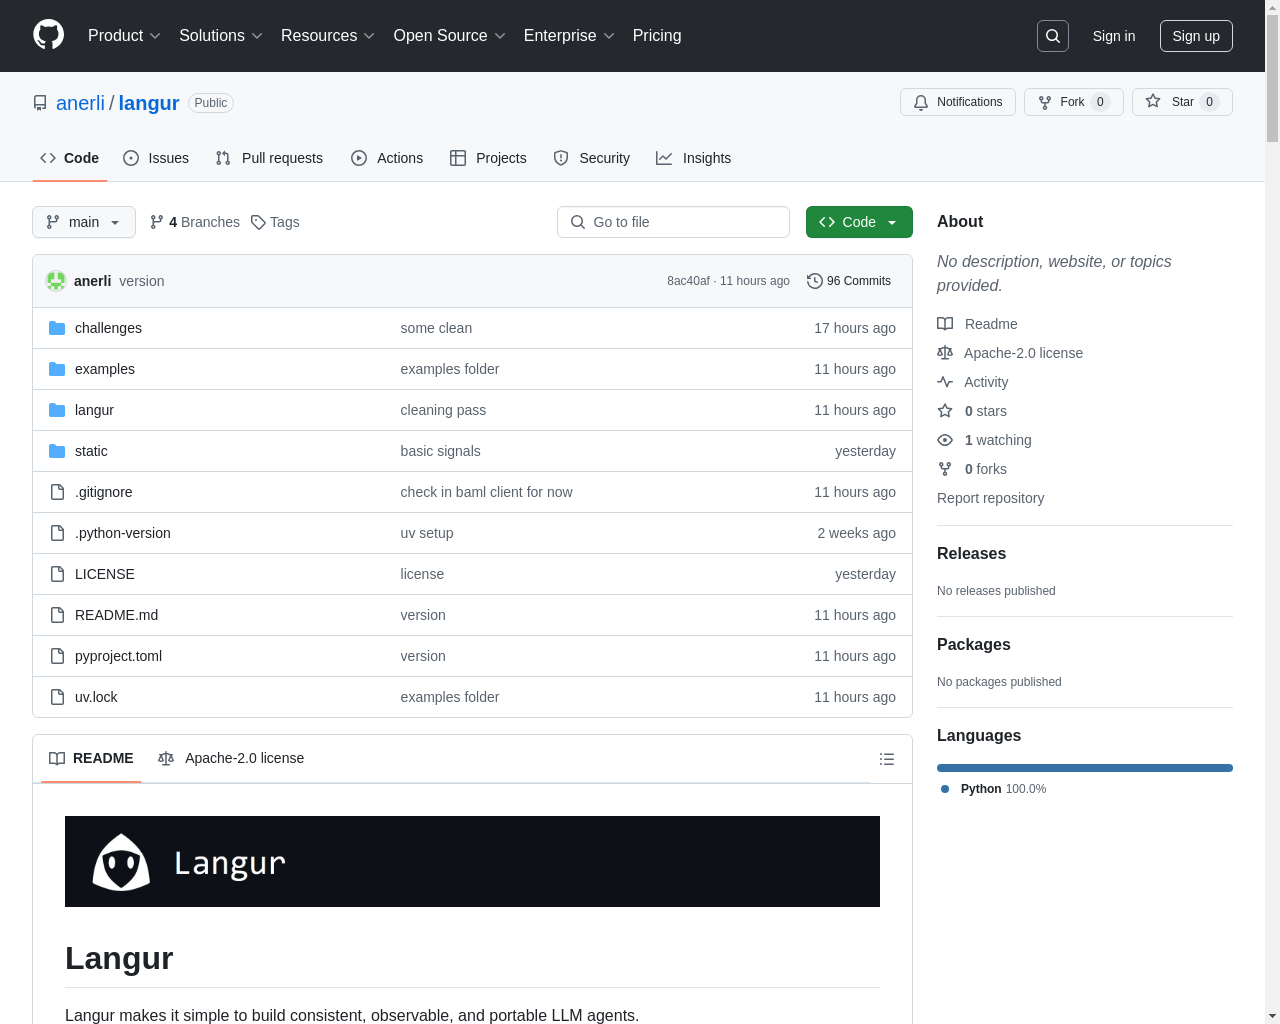Screen dimensions: 1280x1024
Task: Switch to the Security tab
Action: [x=592, y=158]
